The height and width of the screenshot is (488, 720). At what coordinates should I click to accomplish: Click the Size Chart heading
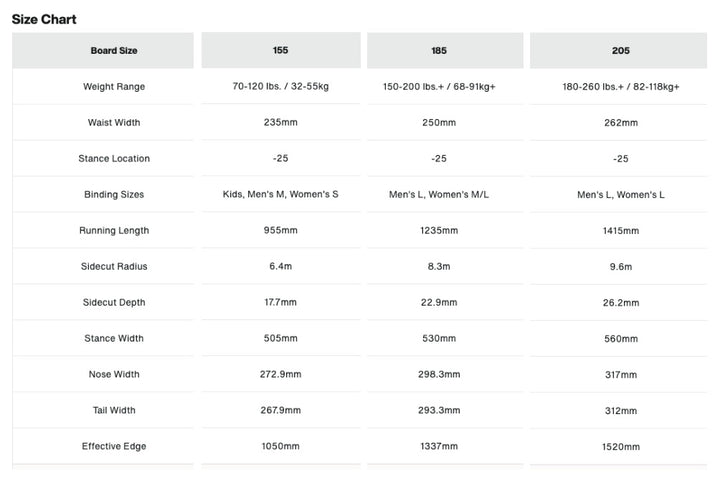click(x=44, y=19)
